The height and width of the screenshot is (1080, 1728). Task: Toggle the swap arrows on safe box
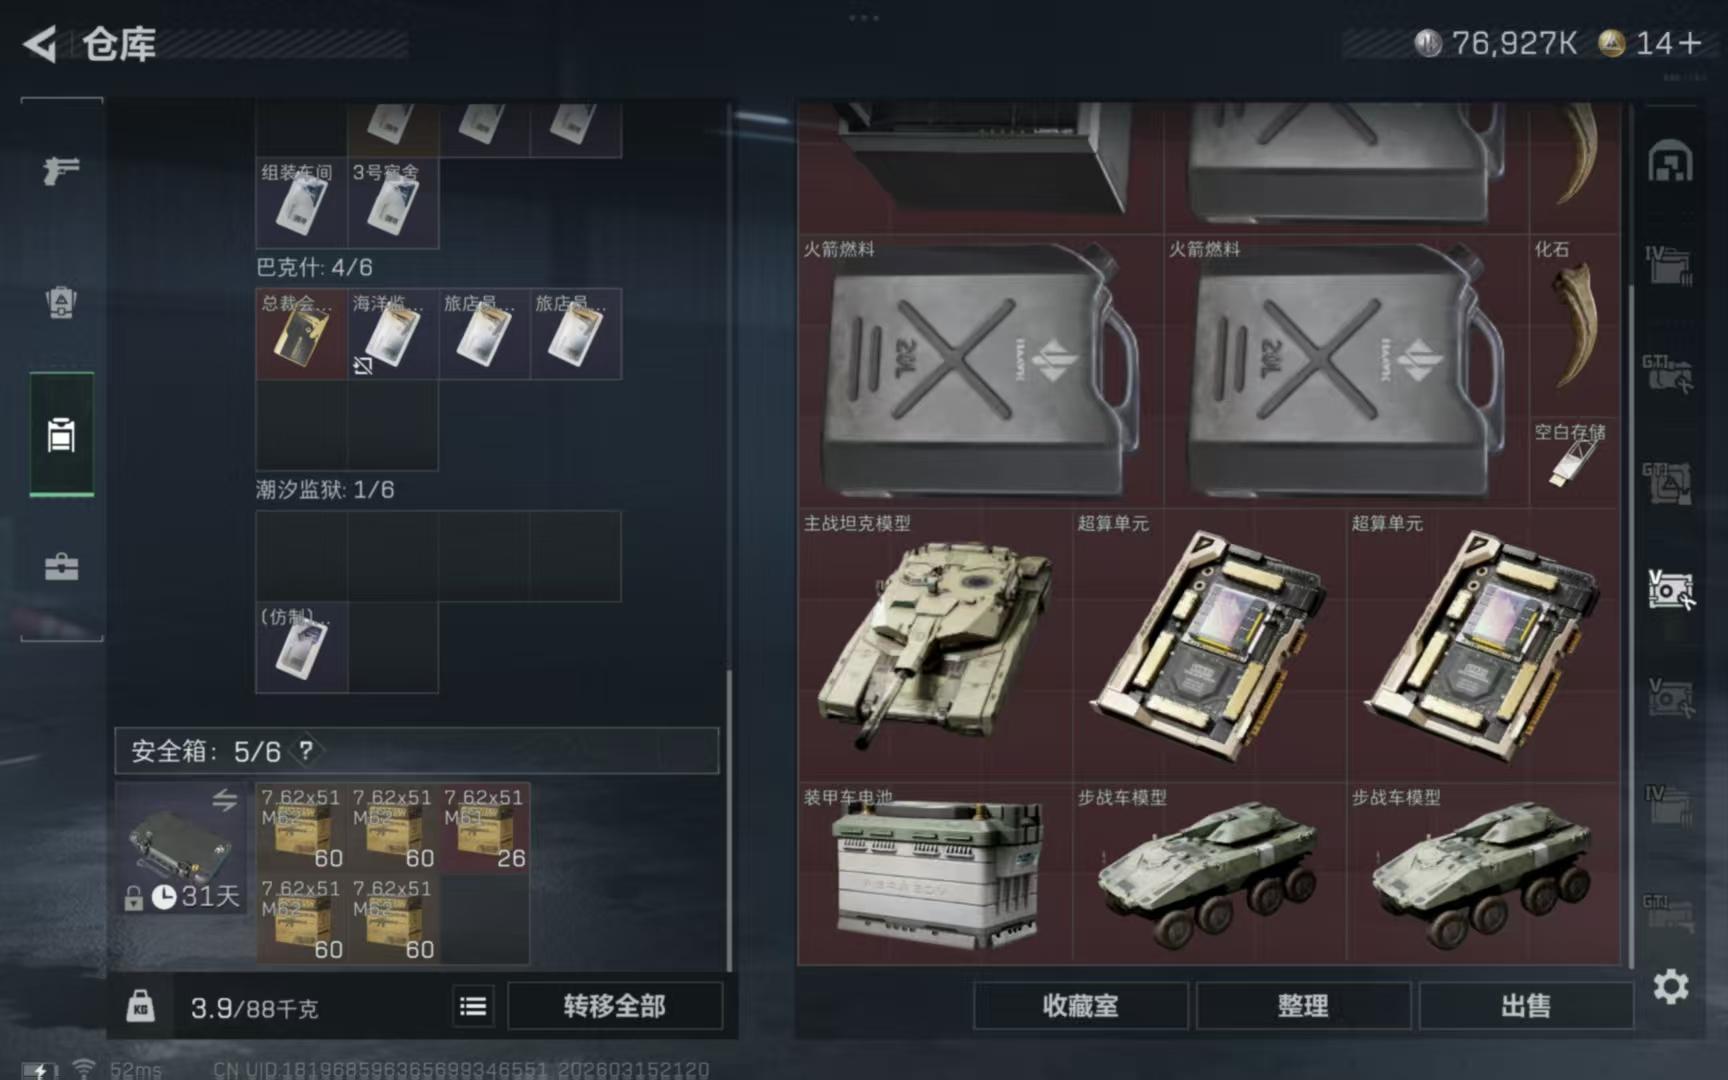(x=225, y=800)
